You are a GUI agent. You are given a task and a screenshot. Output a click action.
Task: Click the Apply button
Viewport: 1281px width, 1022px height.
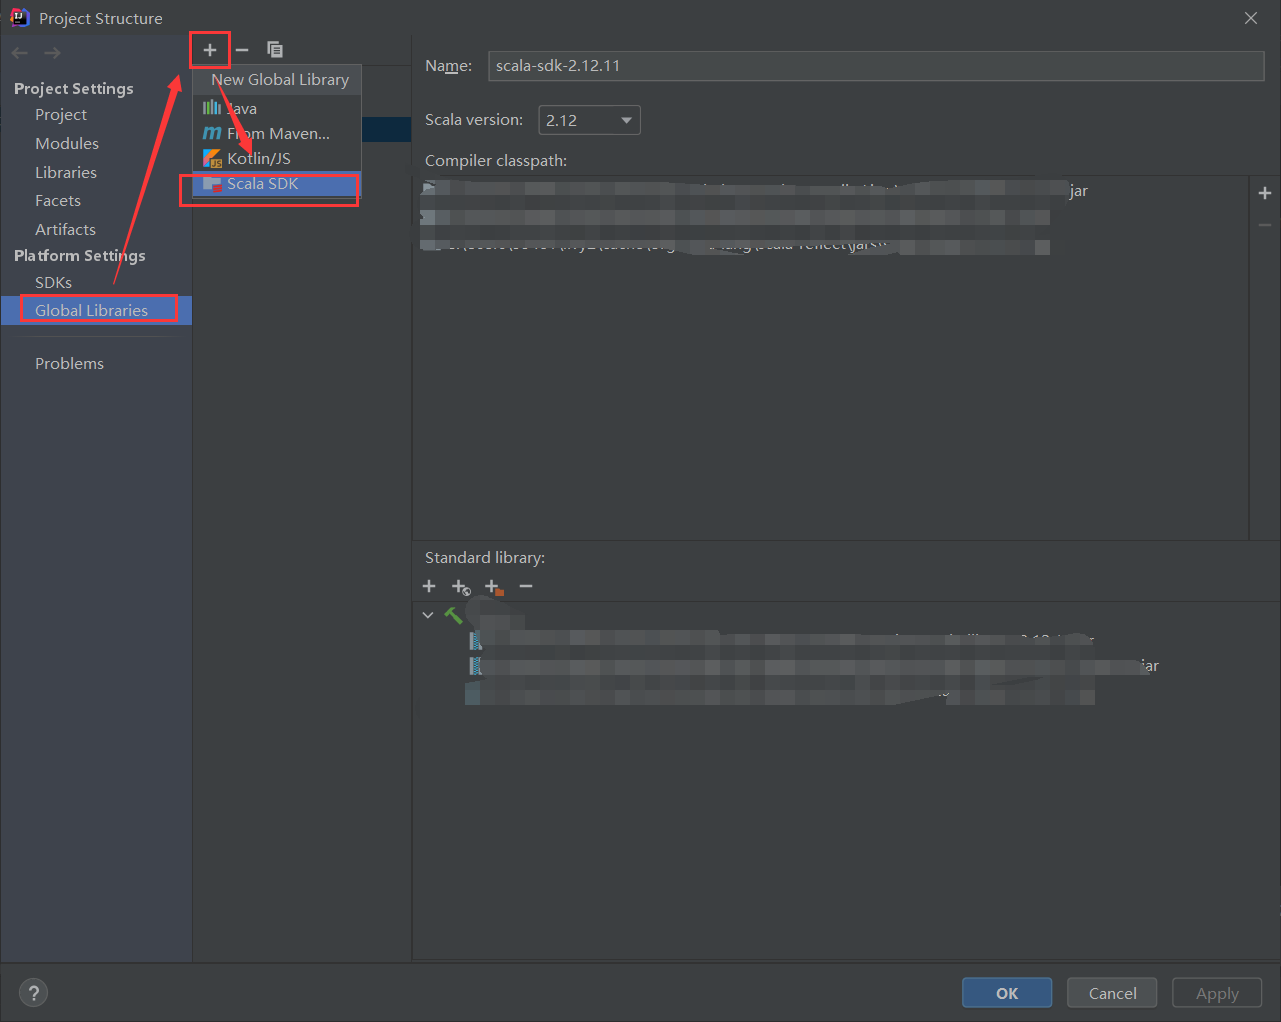(x=1217, y=993)
